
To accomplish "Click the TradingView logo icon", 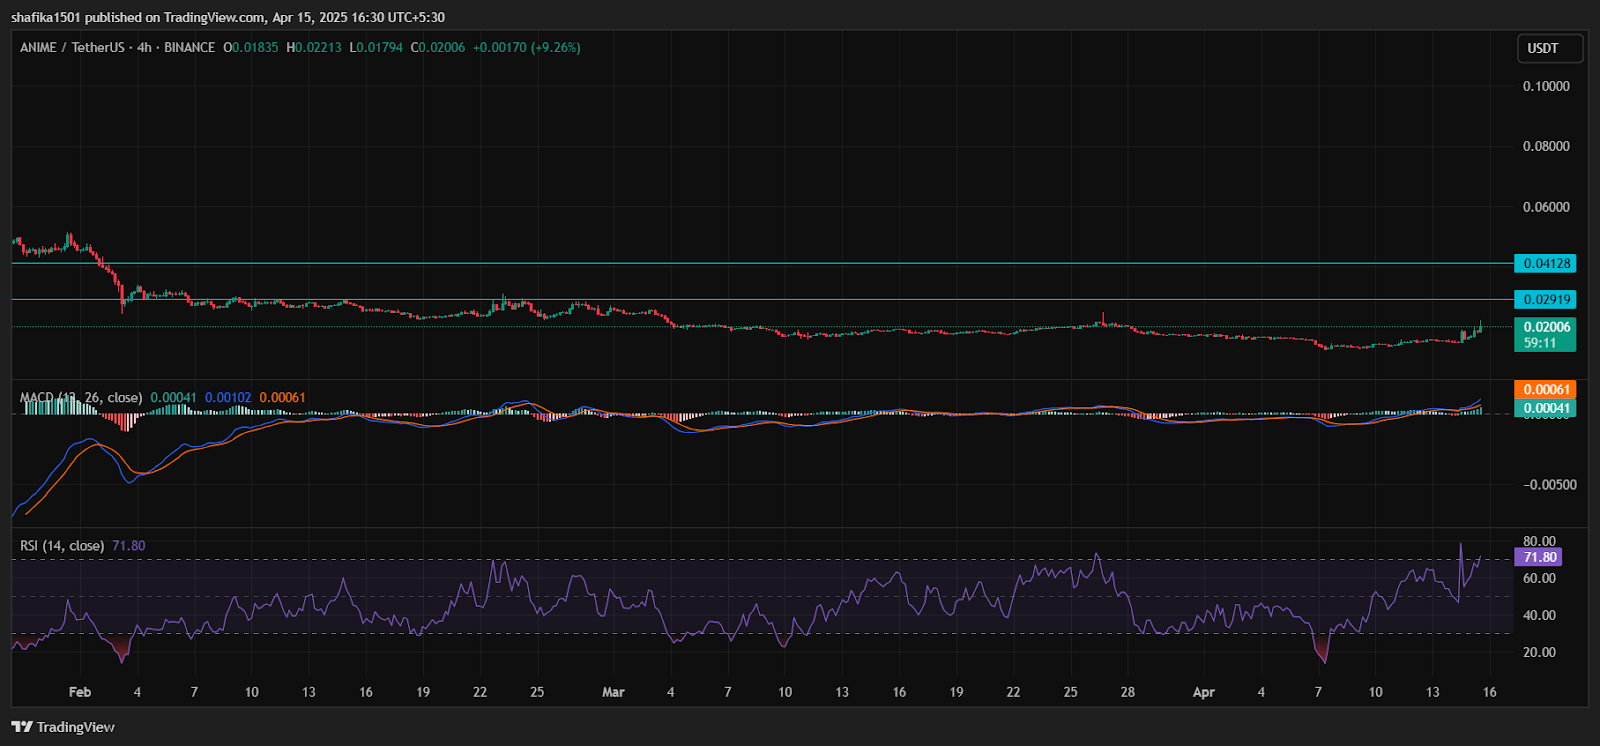I will pyautogui.click(x=22, y=727).
